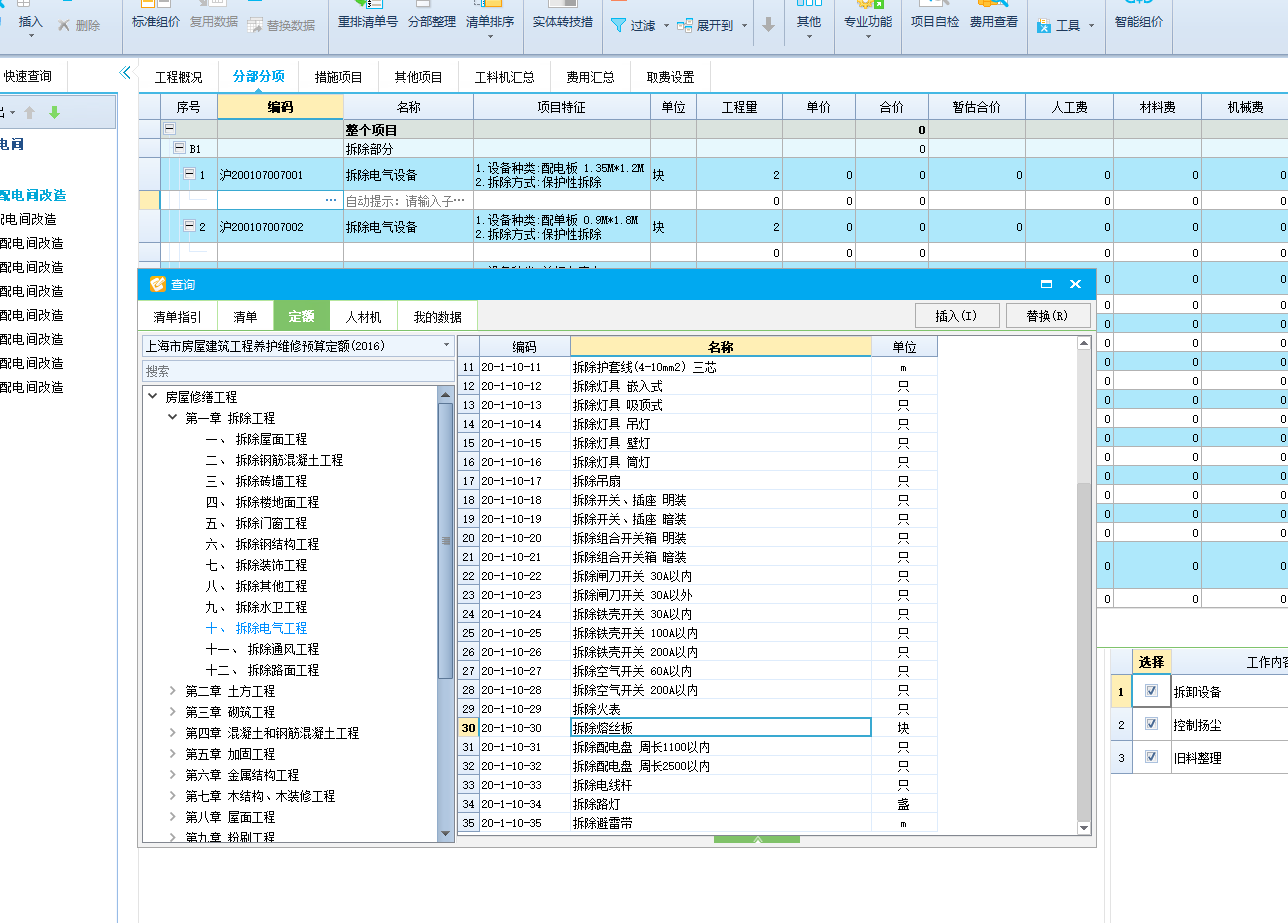Uncheck the 旧料整理 checkbox
The width and height of the screenshot is (1288, 923).
pos(1152,757)
